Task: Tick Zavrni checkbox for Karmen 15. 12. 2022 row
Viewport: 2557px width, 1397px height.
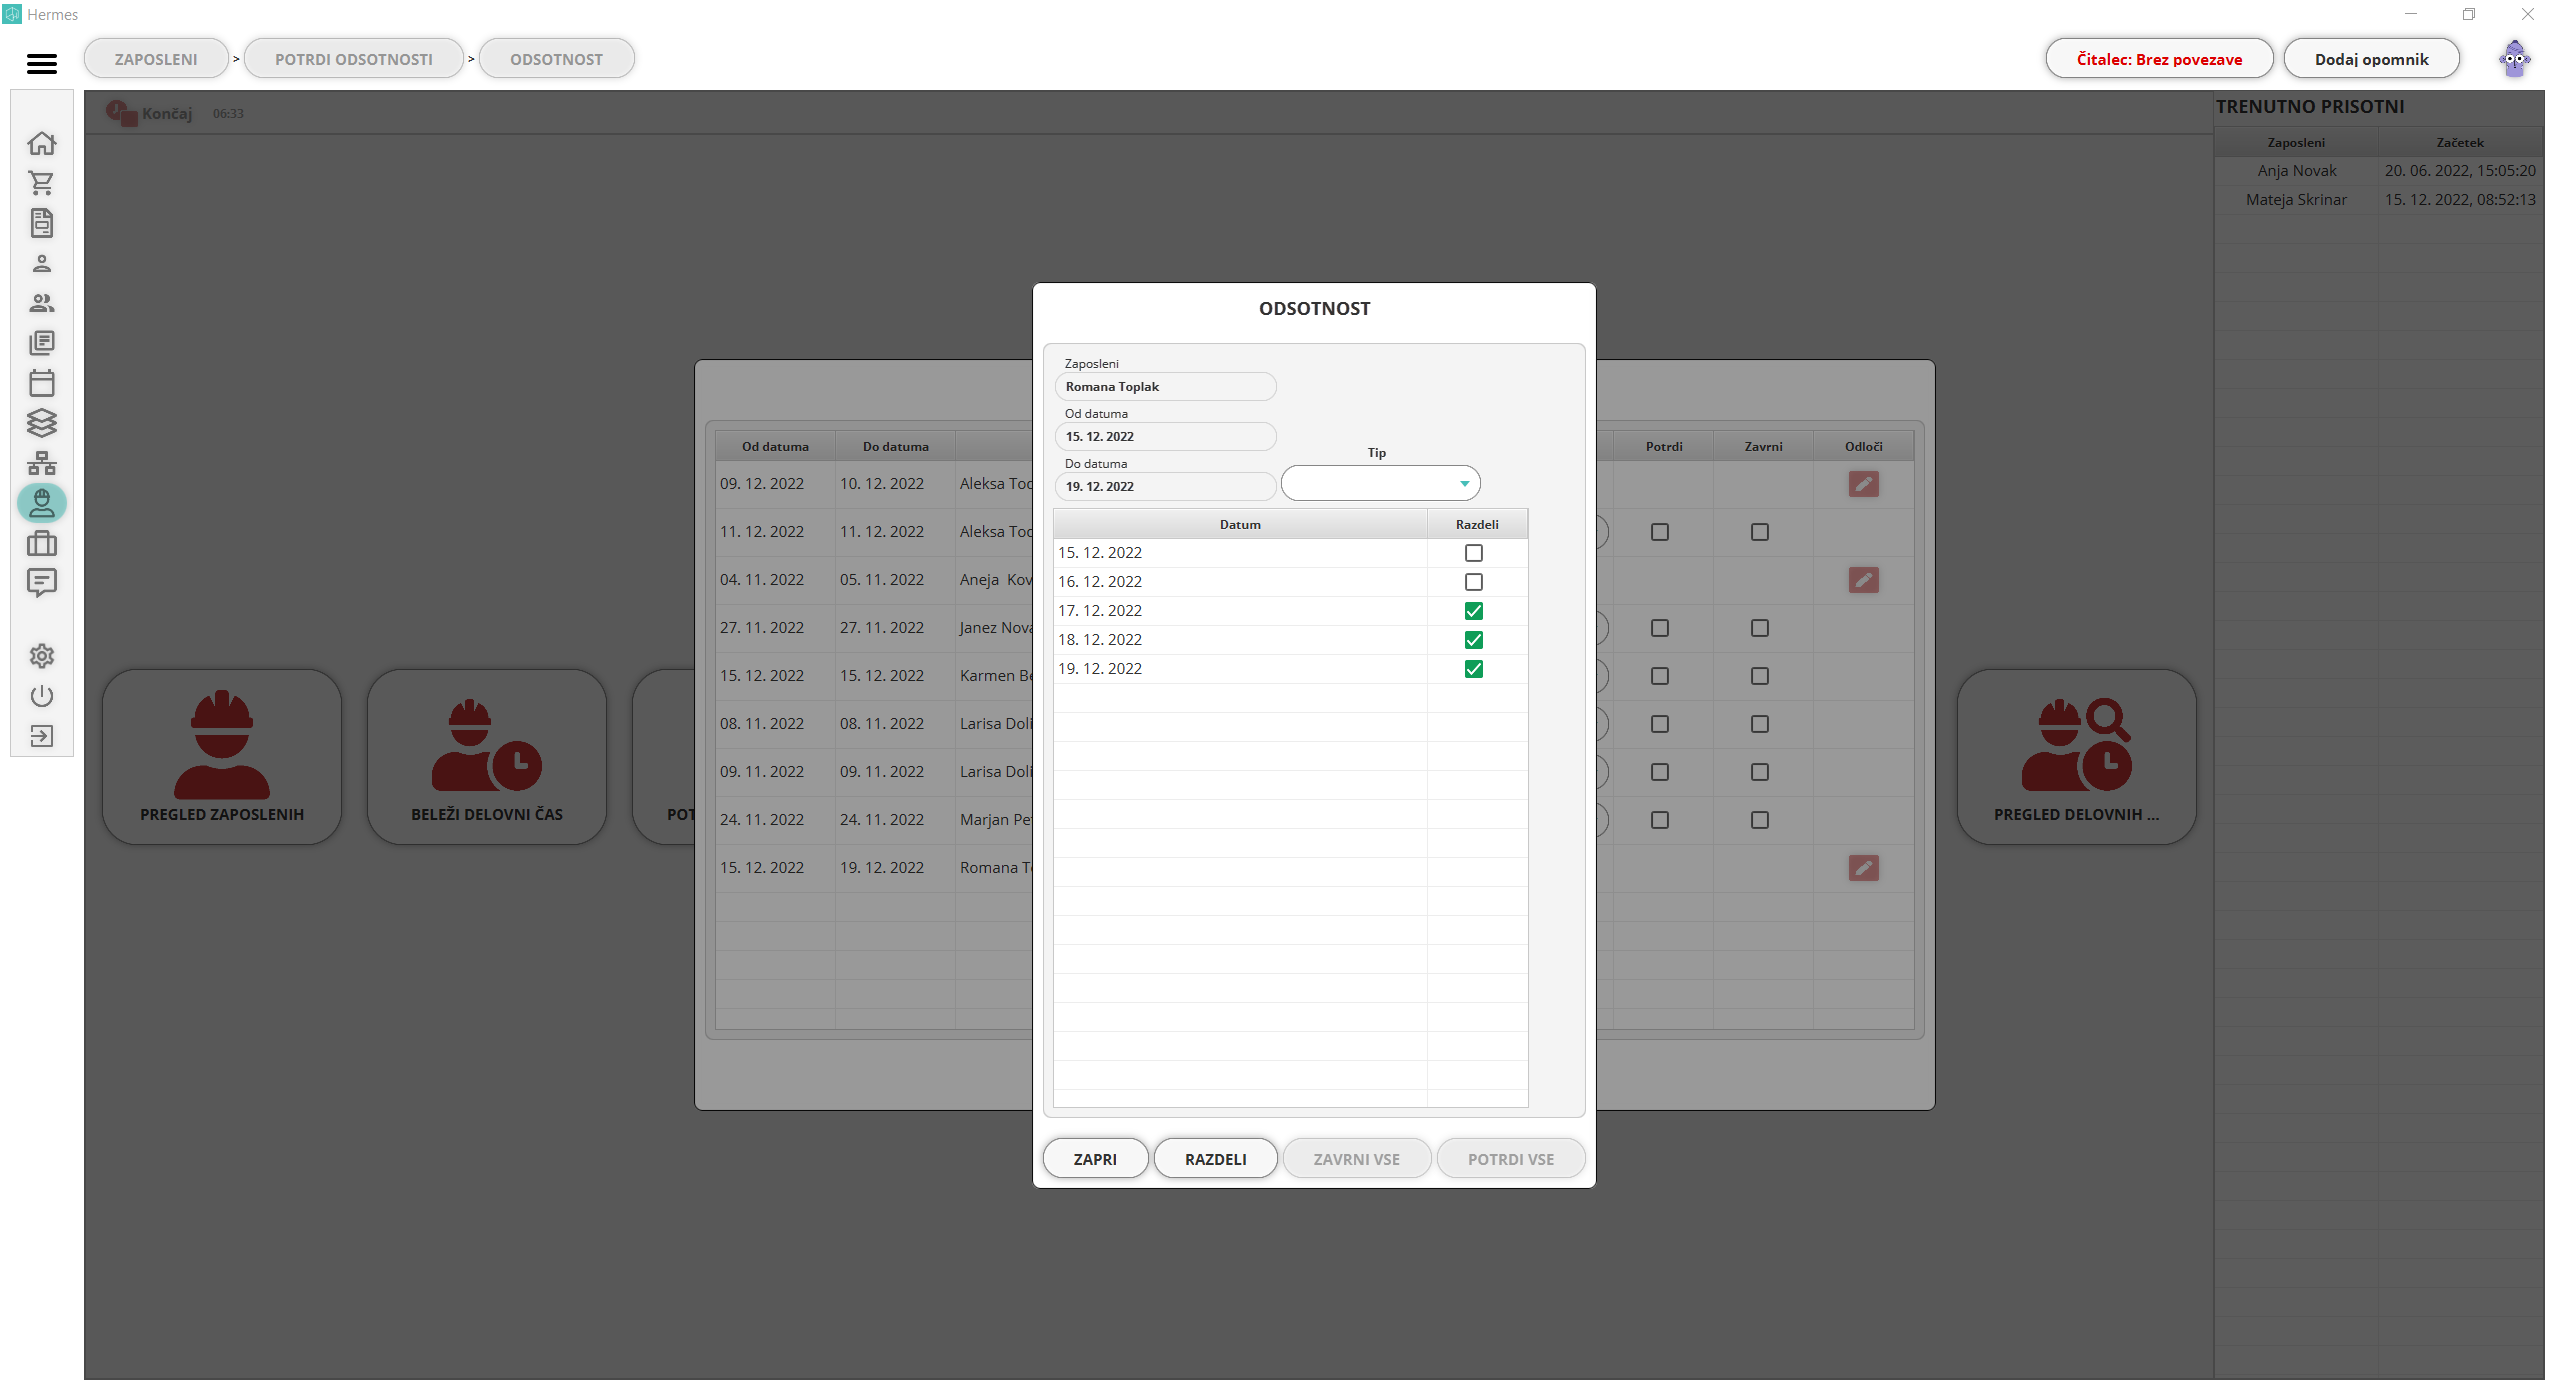Action: [x=1760, y=676]
